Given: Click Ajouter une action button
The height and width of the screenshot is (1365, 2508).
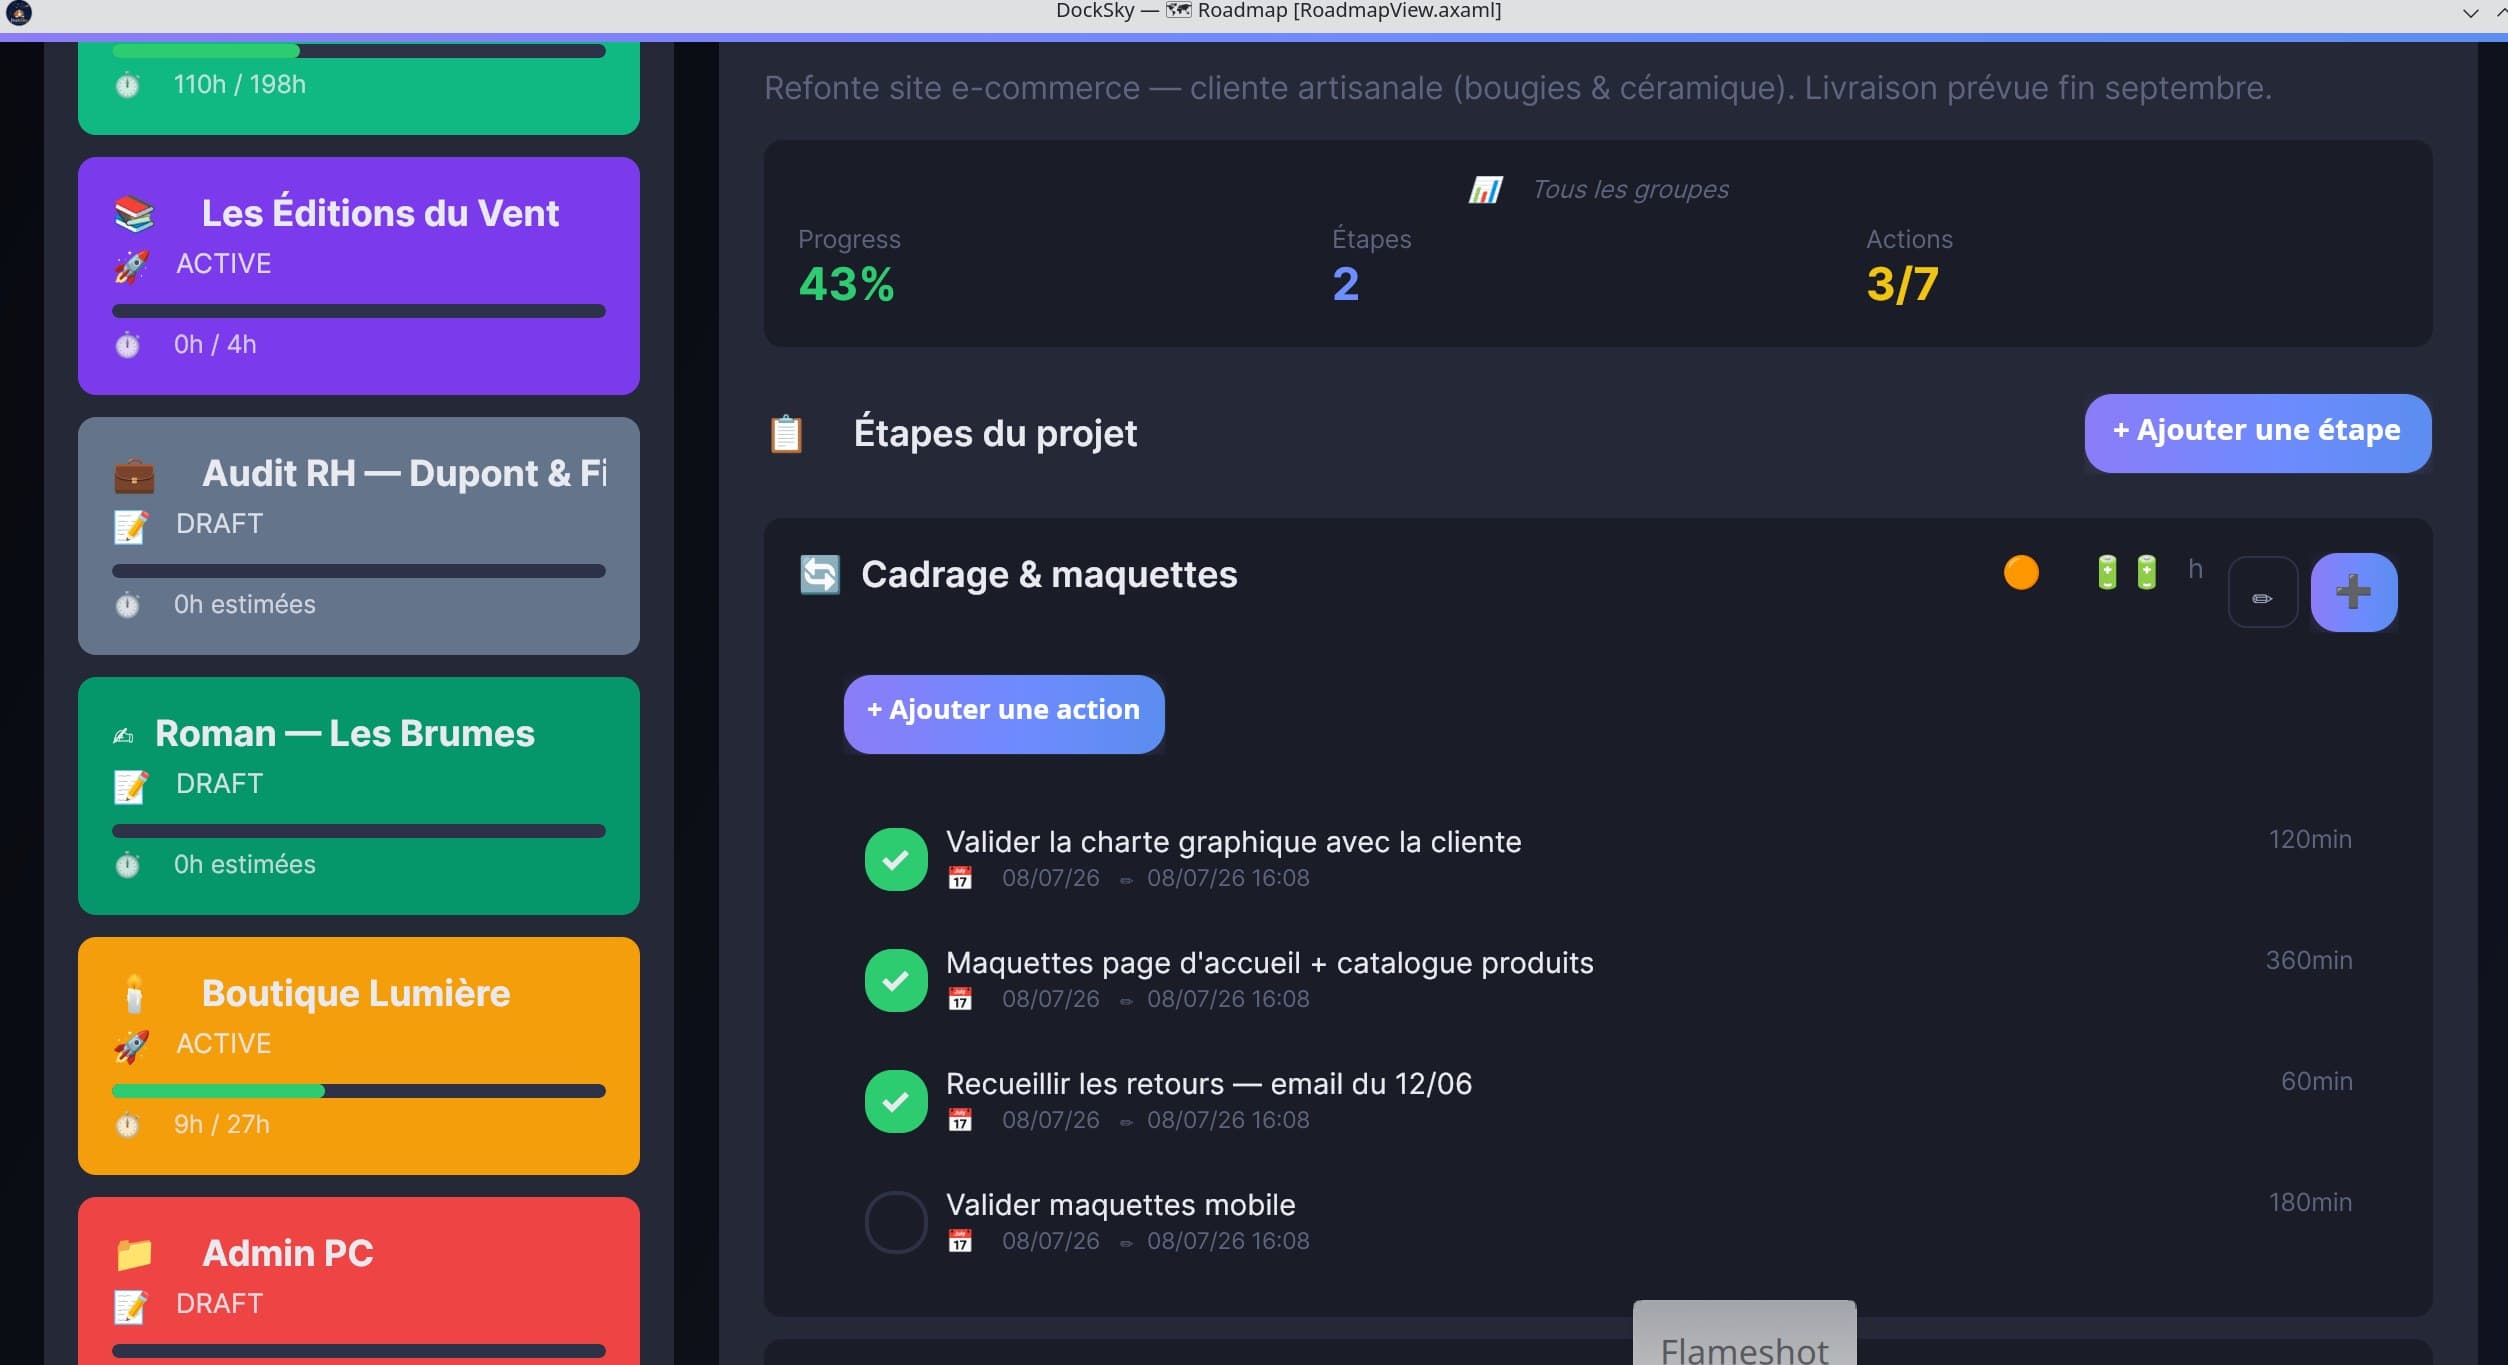Looking at the screenshot, I should [x=1004, y=714].
